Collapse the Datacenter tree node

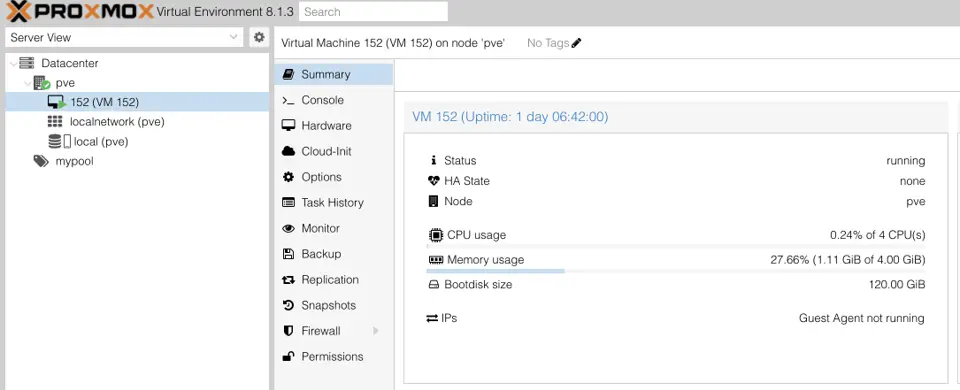[13, 63]
